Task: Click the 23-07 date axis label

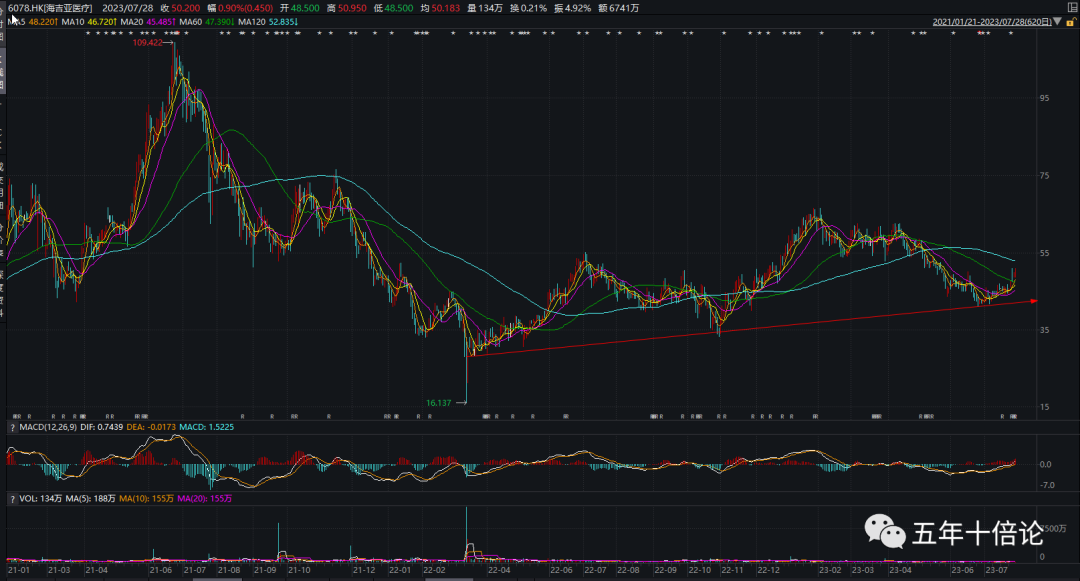Action: pos(996,570)
